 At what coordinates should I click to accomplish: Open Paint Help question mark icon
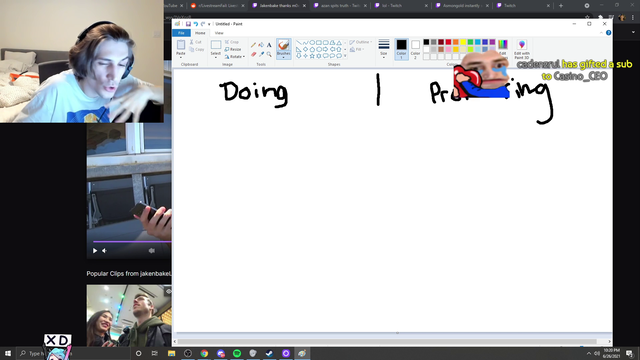(x=608, y=33)
